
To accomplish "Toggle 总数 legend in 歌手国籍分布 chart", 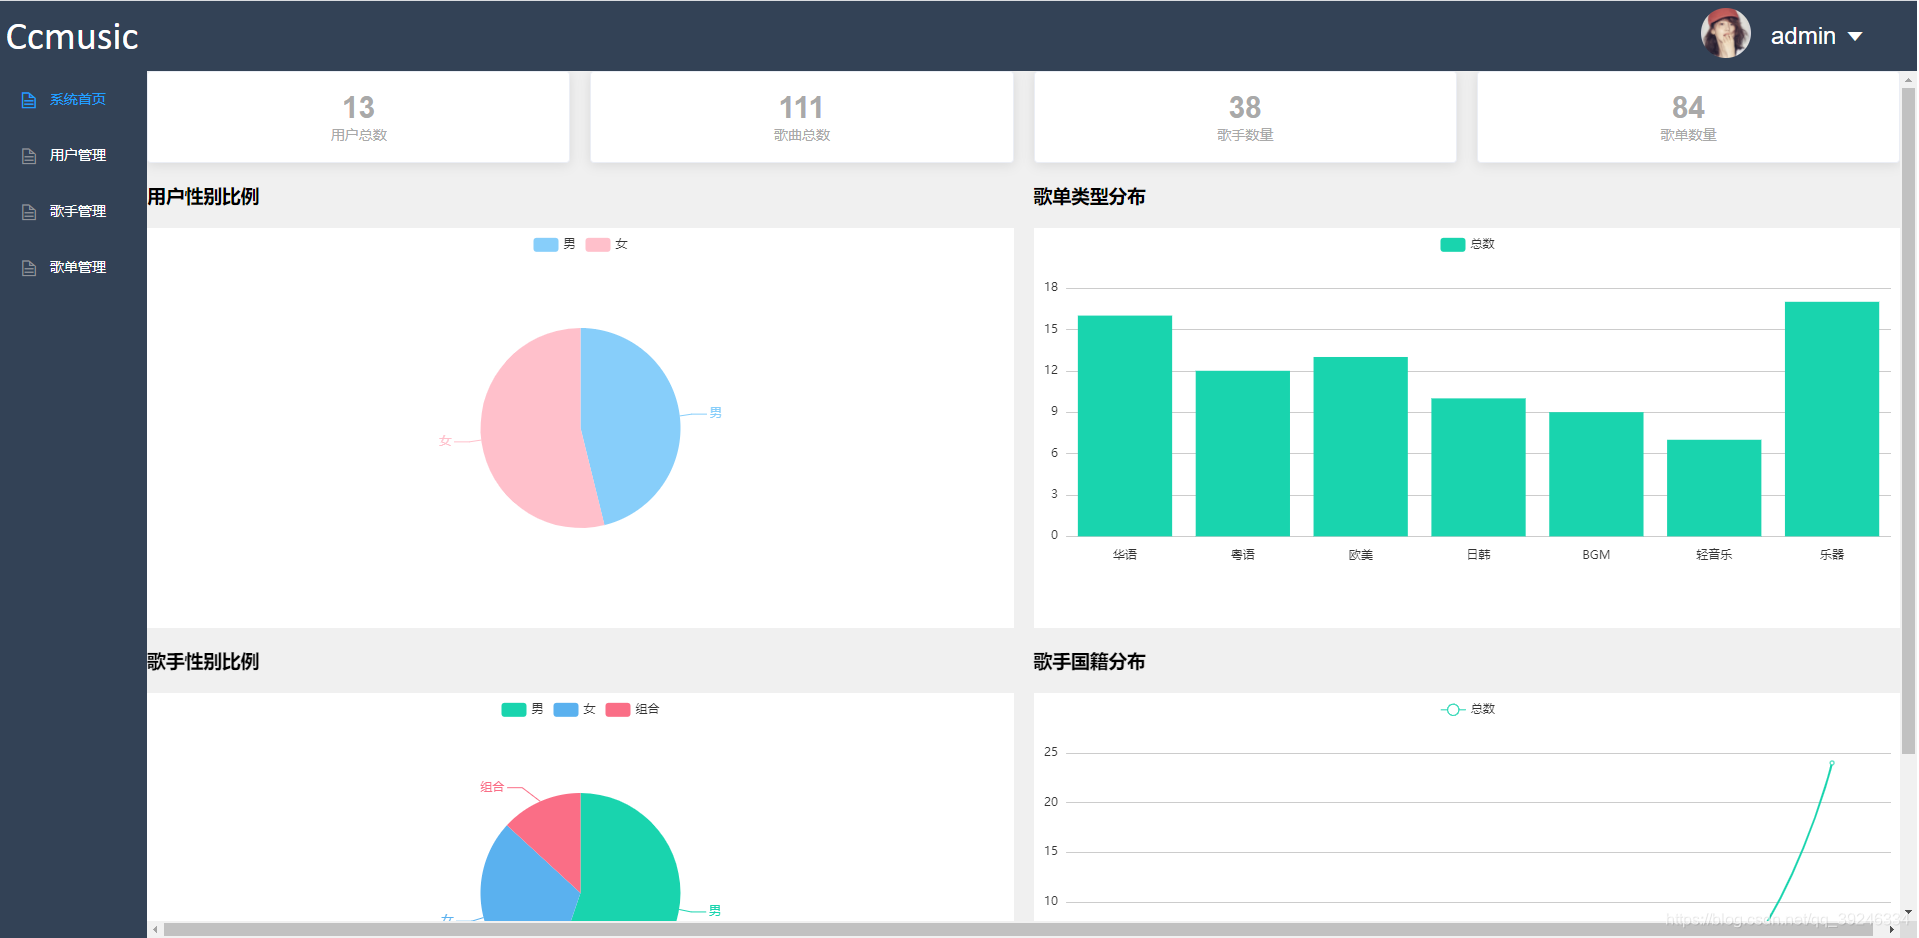I will pyautogui.click(x=1467, y=709).
